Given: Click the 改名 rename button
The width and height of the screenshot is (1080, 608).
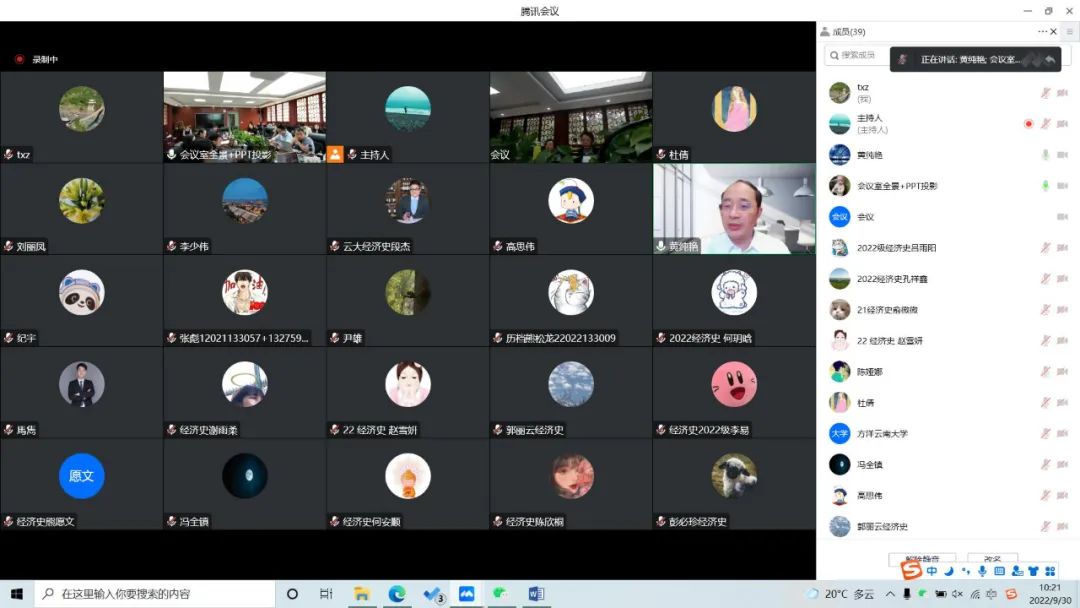Looking at the screenshot, I should [992, 559].
